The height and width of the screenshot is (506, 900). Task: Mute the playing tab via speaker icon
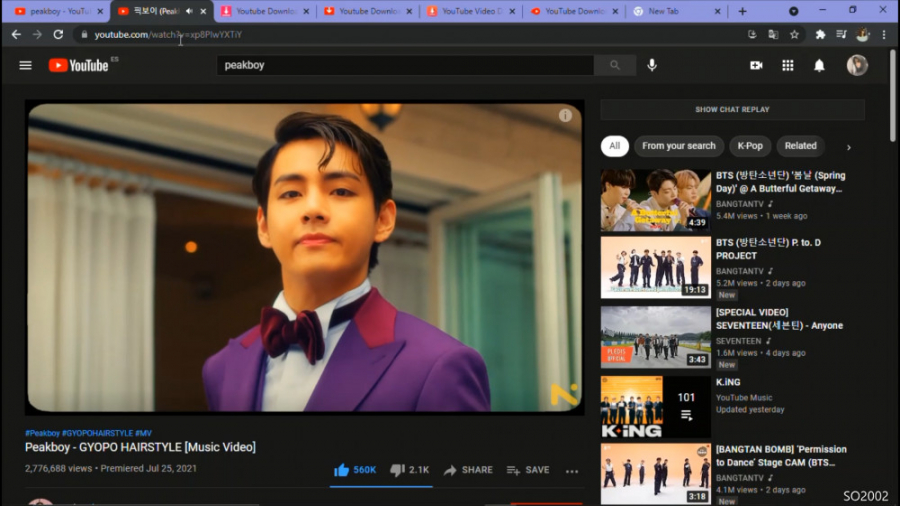[189, 11]
